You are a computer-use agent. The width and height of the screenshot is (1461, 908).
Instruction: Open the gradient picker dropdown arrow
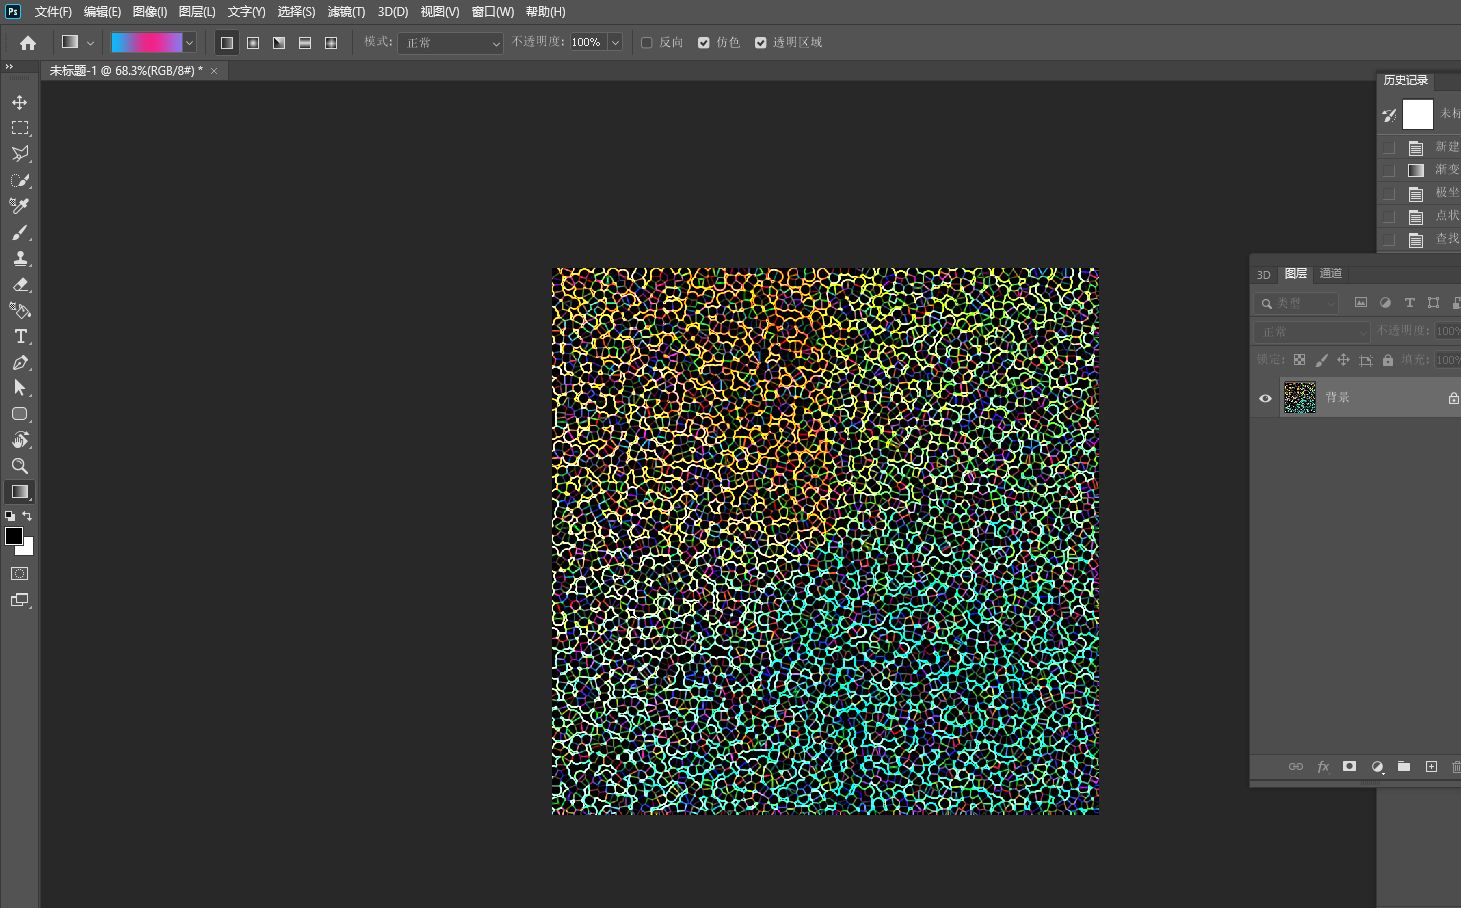[189, 43]
